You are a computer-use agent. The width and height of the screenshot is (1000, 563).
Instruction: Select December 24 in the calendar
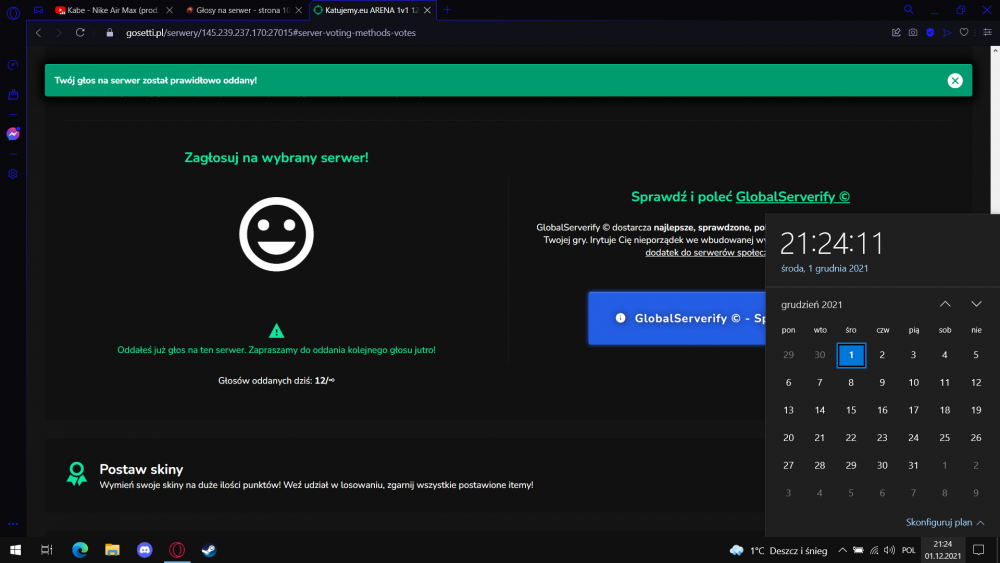913,437
